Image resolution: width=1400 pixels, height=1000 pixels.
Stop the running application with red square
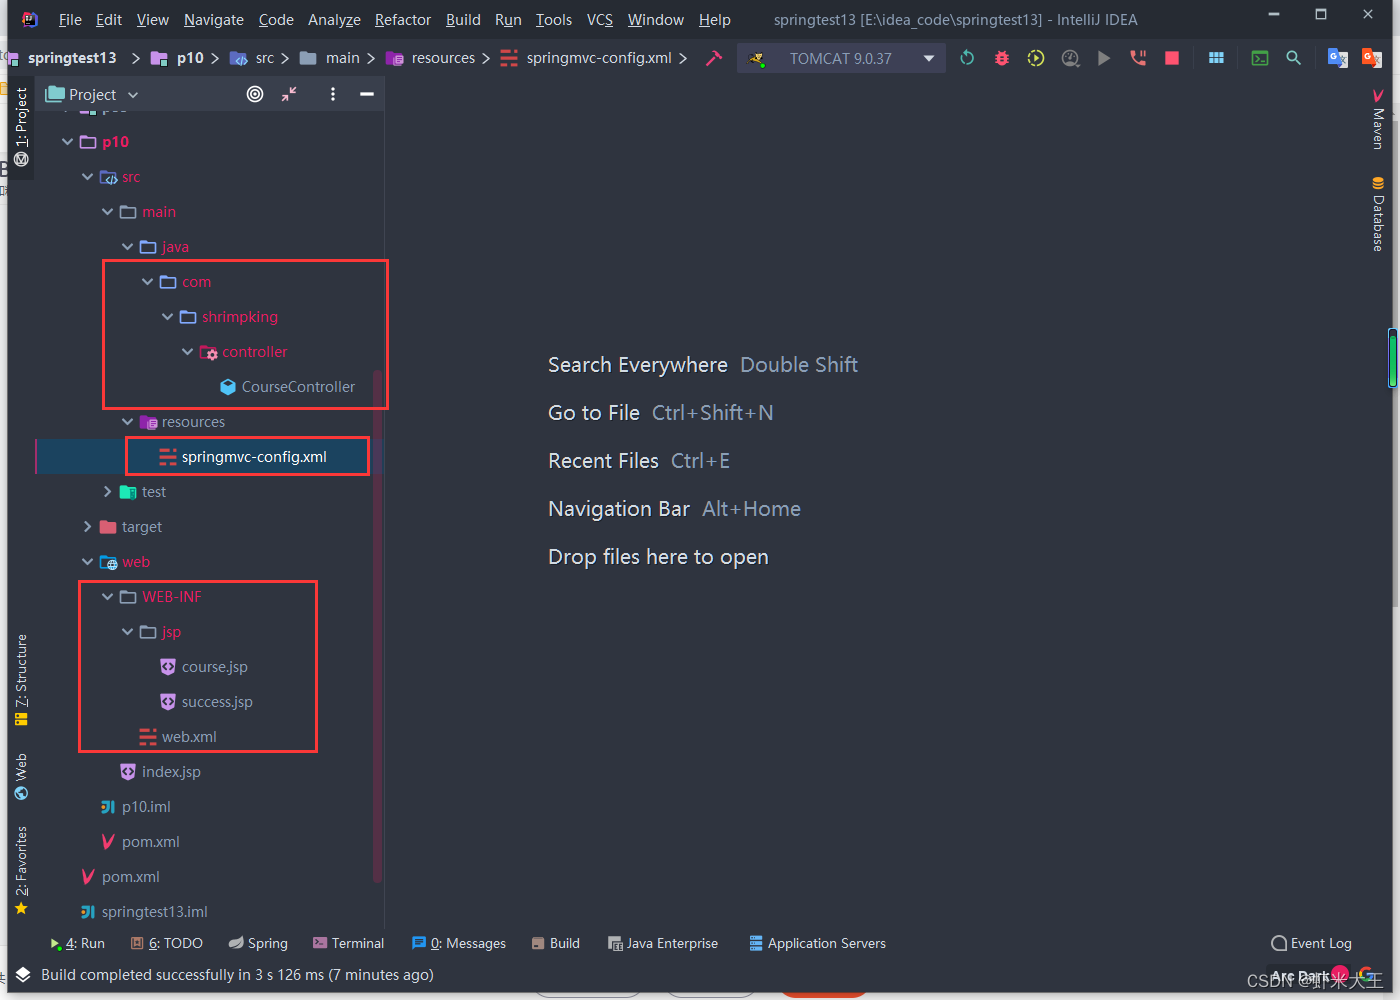[x=1171, y=57]
